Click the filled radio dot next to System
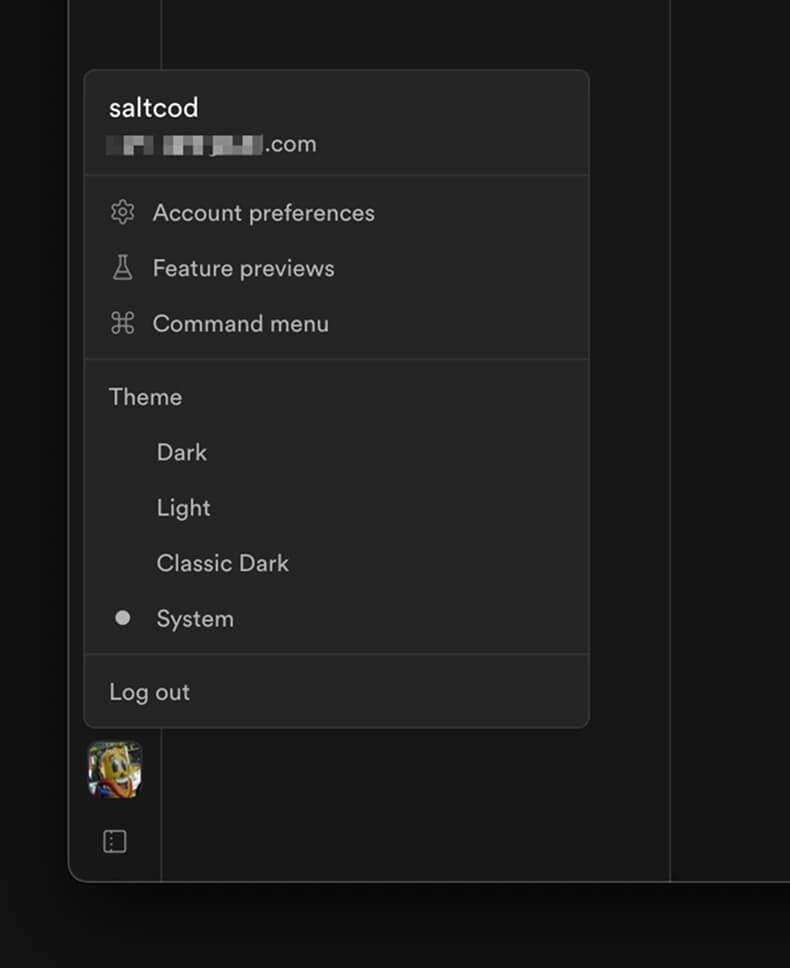The height and width of the screenshot is (968, 790). [123, 618]
